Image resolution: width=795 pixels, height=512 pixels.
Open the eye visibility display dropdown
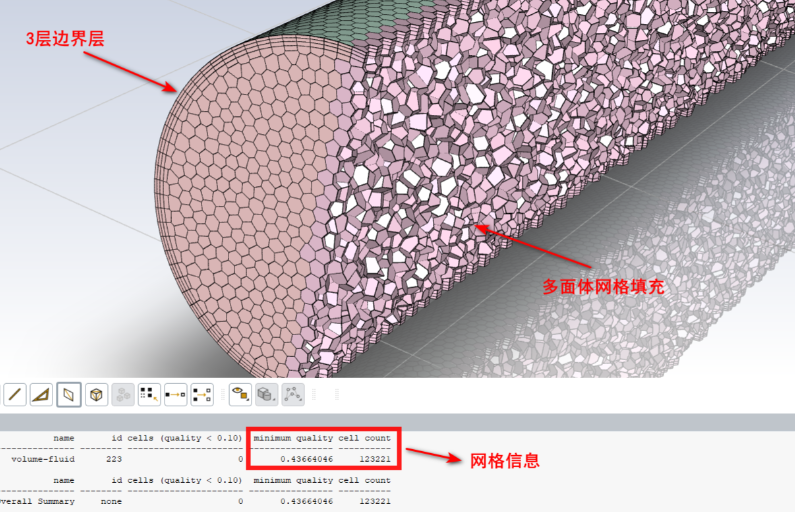click(x=240, y=395)
